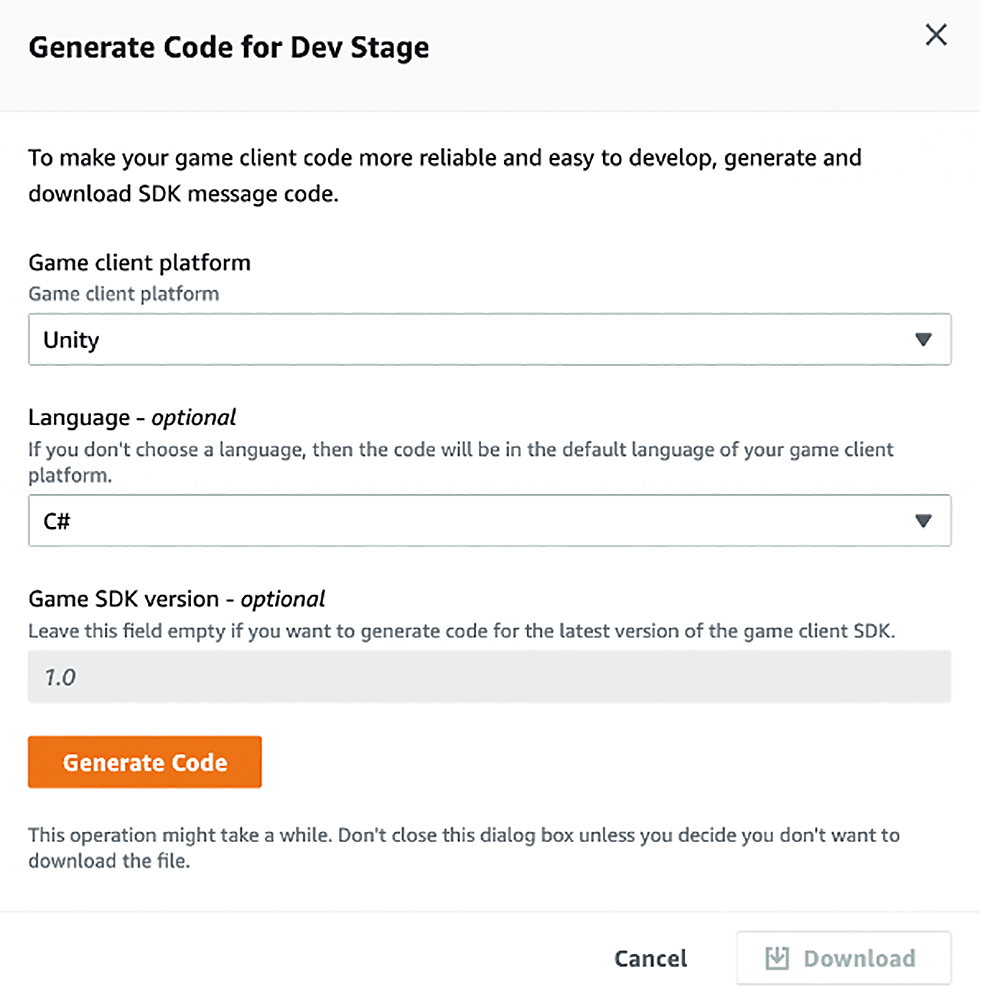Click the Game client platform label
The image size is (985, 1000).
point(139,262)
